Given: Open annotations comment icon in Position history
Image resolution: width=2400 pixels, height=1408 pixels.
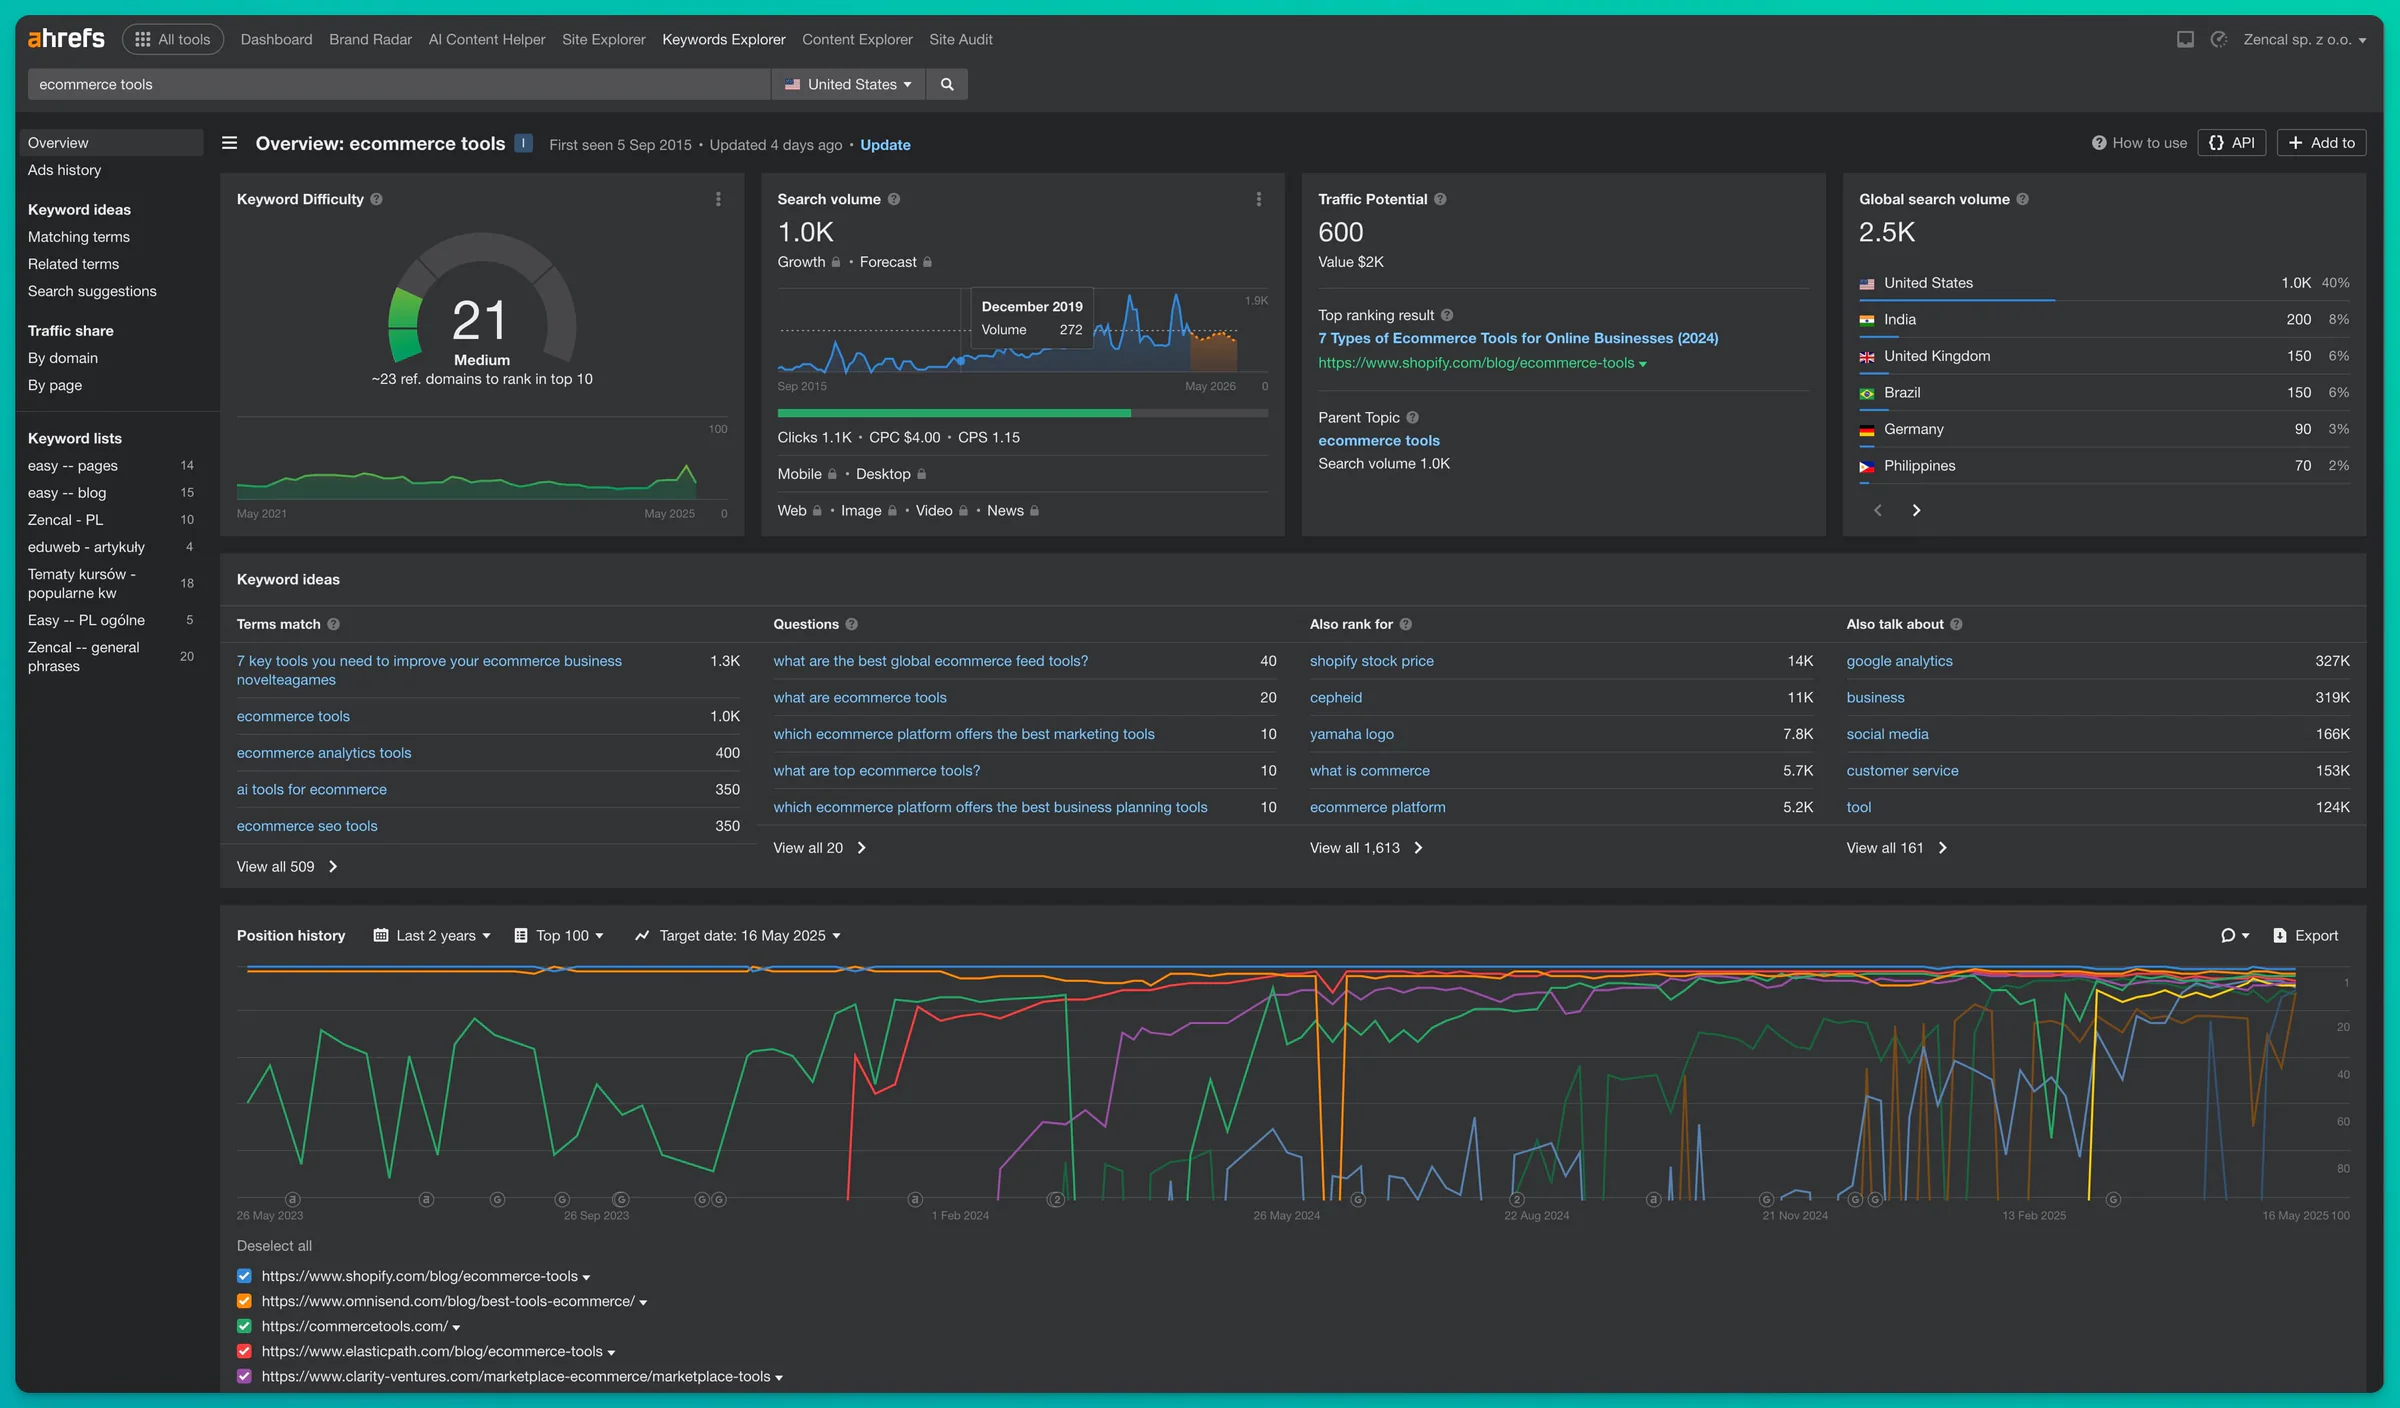Looking at the screenshot, I should pos(2235,936).
